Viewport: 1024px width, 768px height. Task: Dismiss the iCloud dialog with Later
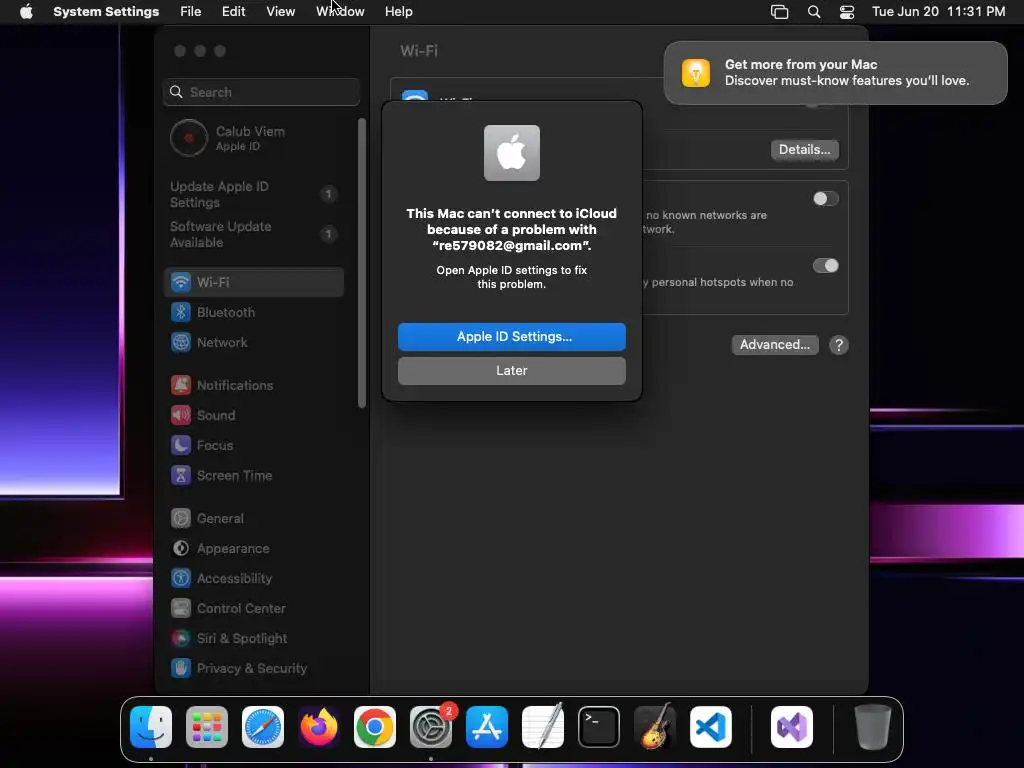[511, 370]
